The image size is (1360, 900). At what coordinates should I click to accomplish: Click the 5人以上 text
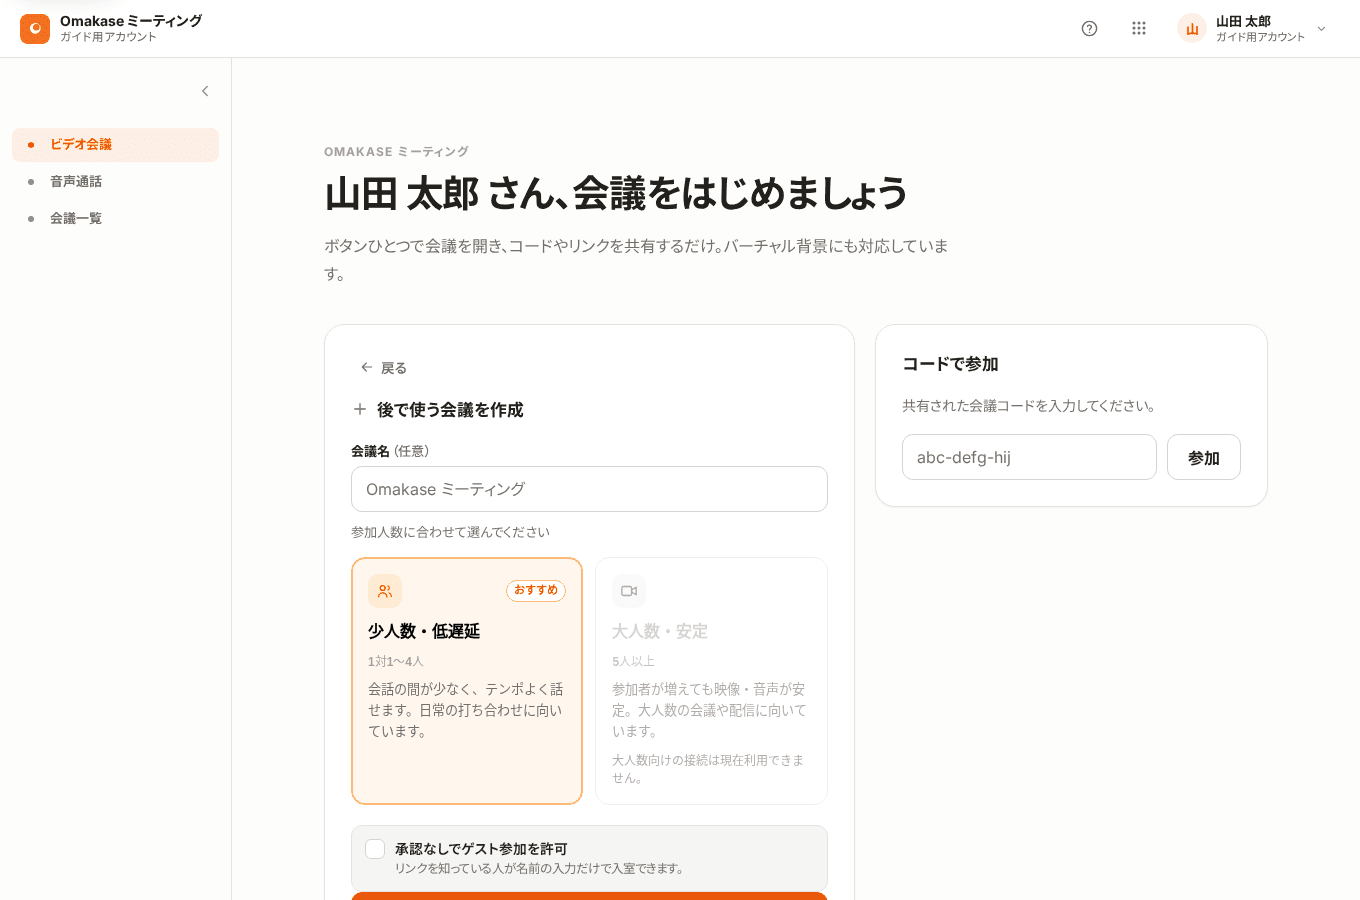pos(633,661)
